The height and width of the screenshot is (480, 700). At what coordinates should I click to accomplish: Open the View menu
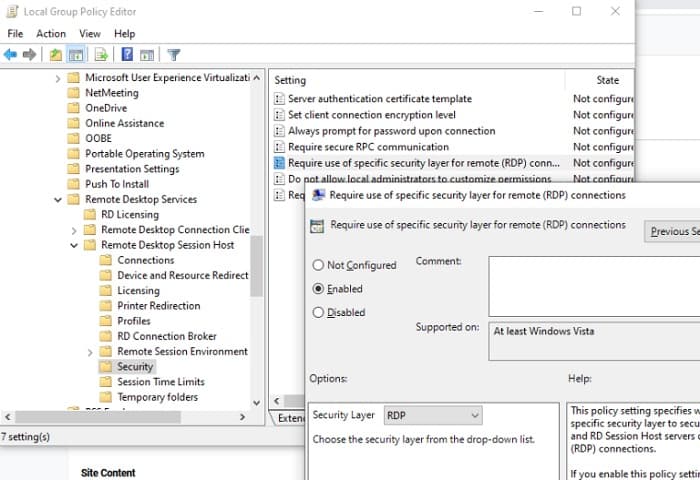[90, 34]
